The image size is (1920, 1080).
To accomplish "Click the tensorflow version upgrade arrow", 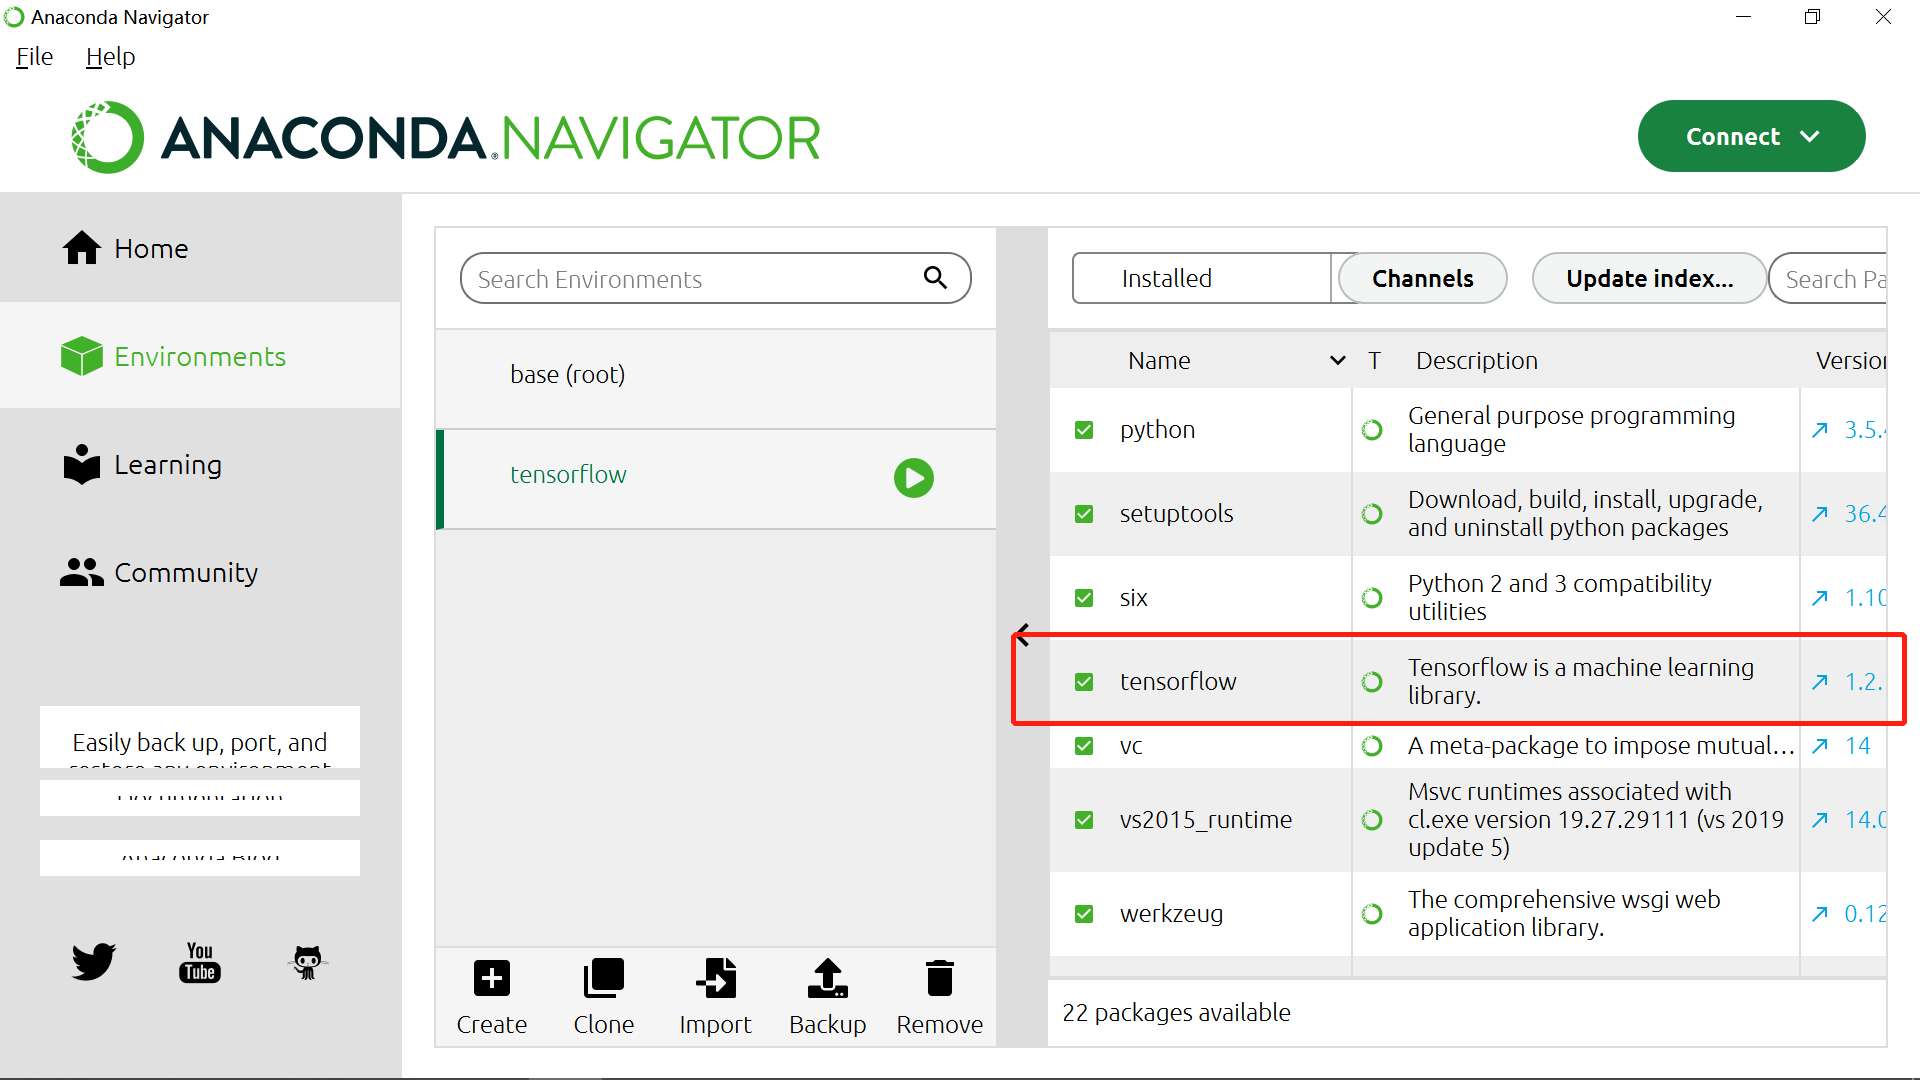I will point(1820,682).
